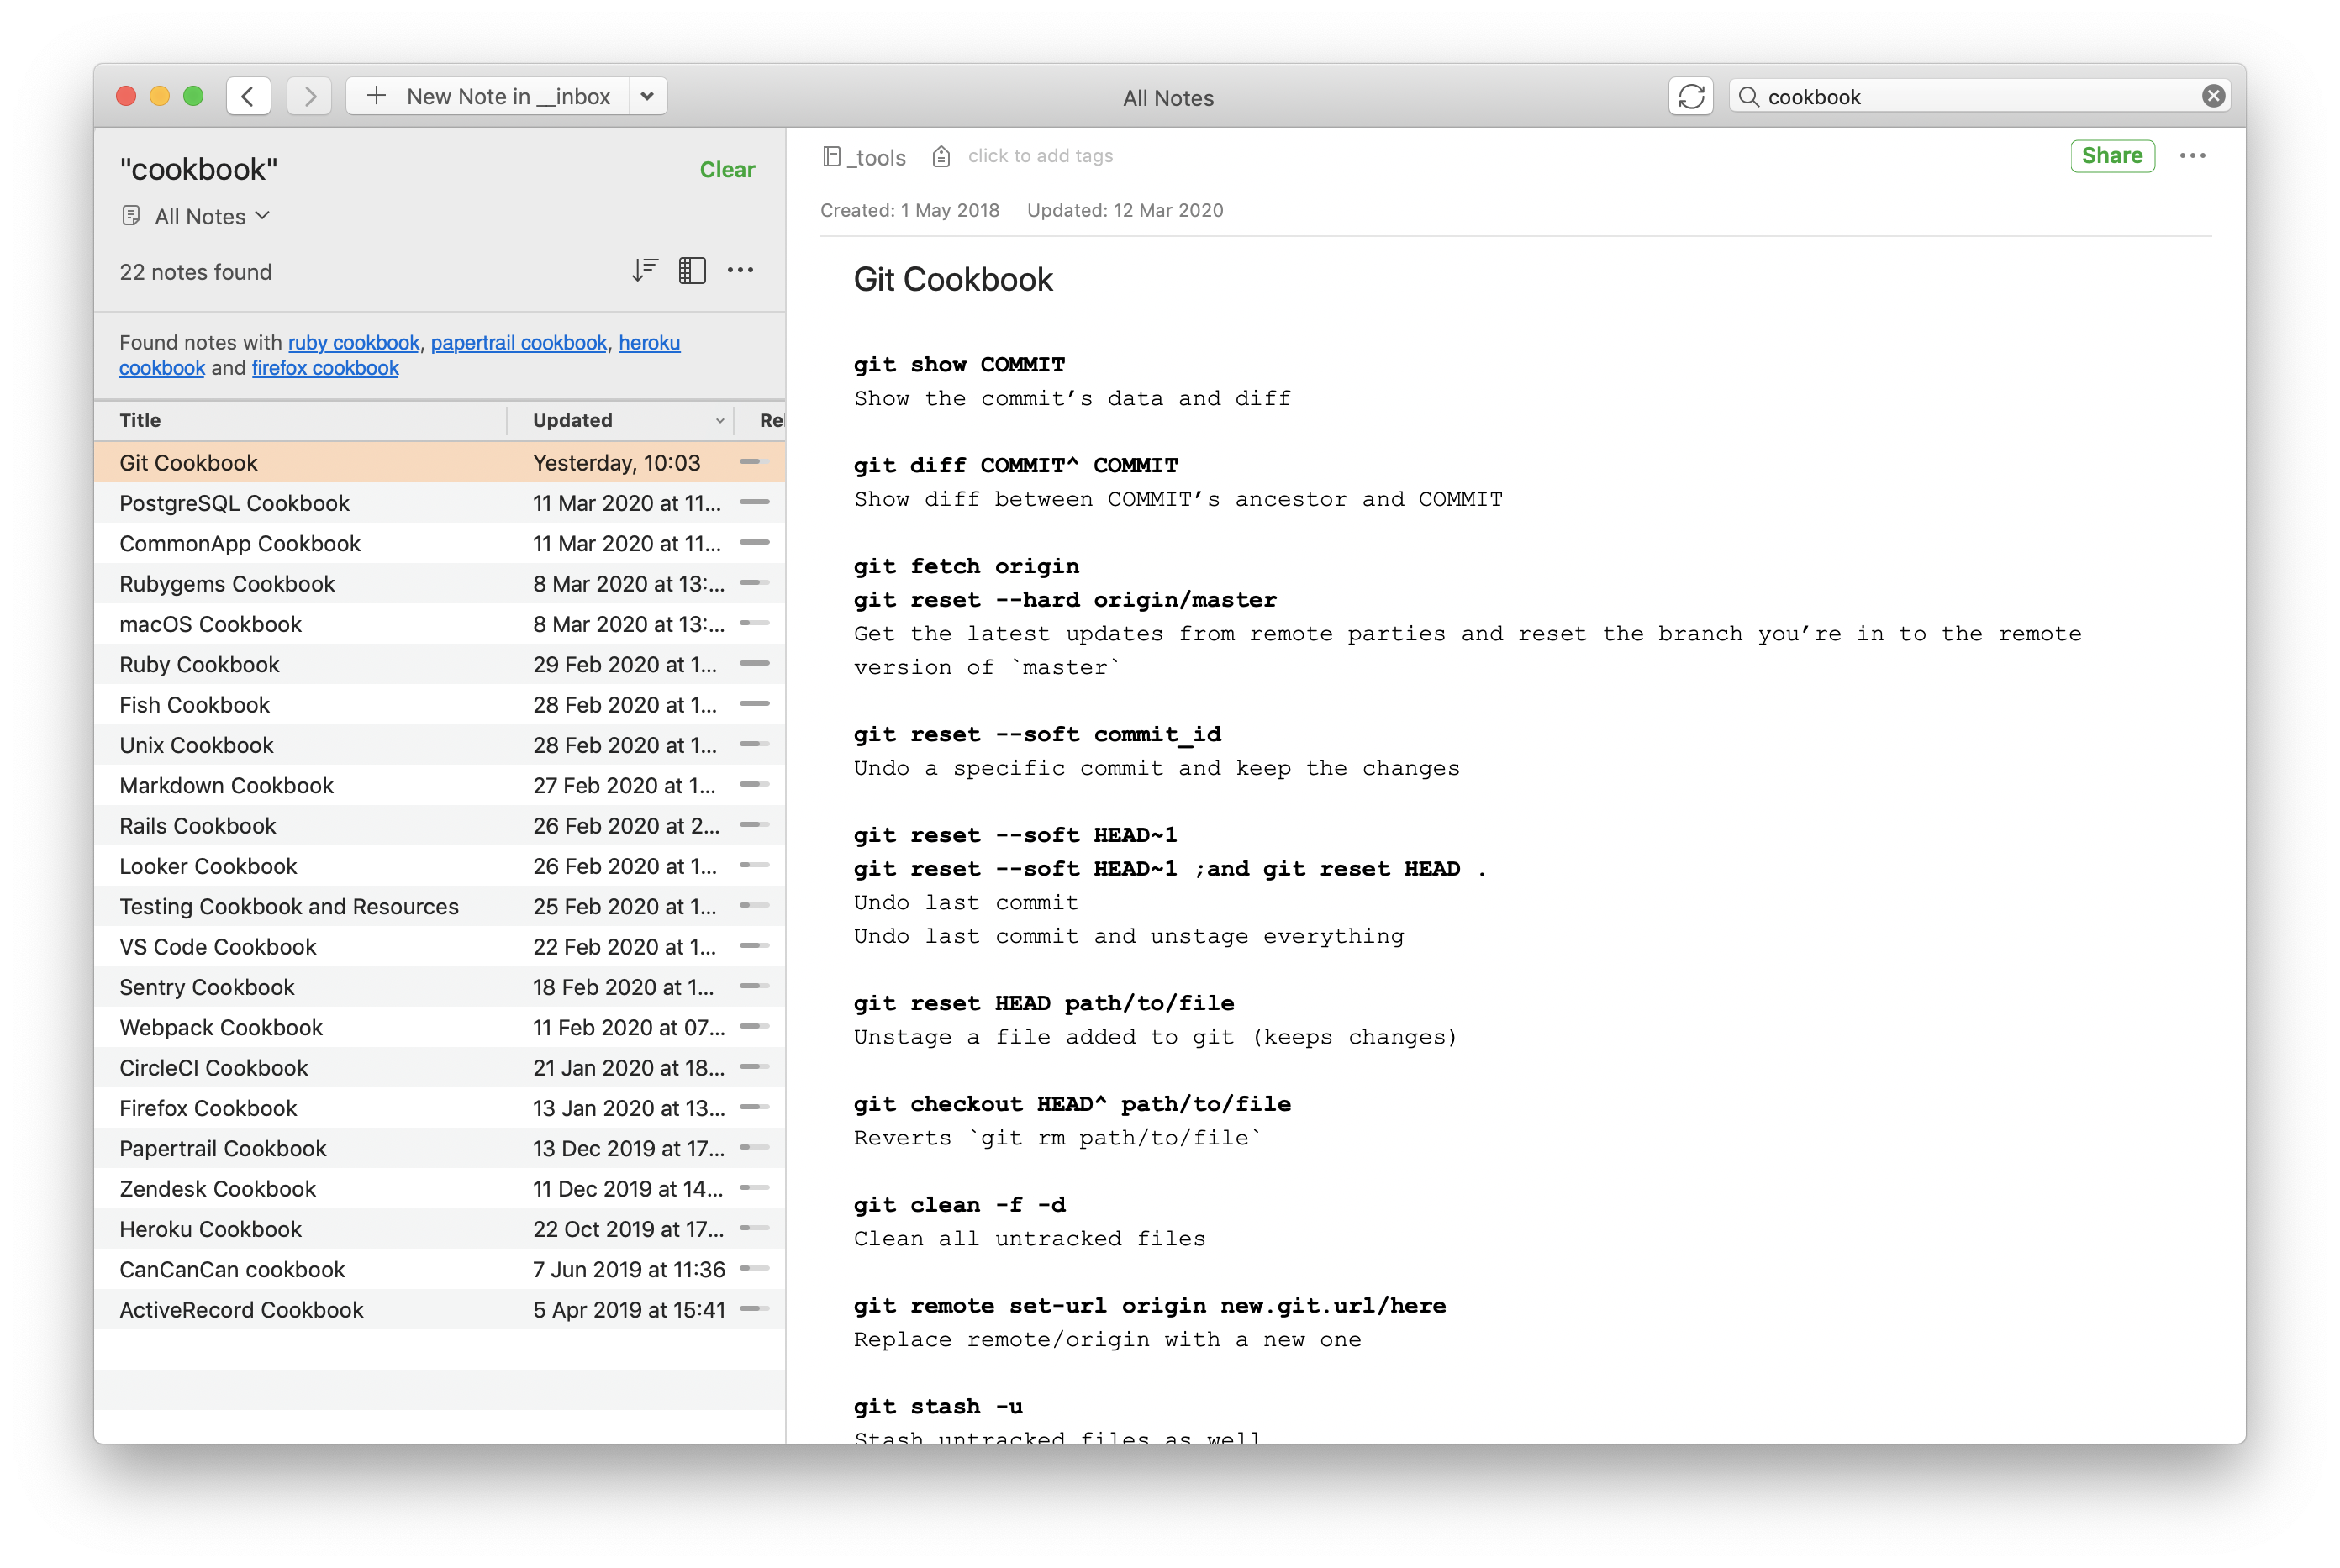Screen dimensions: 2340x1568
Task: Click the forward navigation arrow icon
Action: coord(310,97)
